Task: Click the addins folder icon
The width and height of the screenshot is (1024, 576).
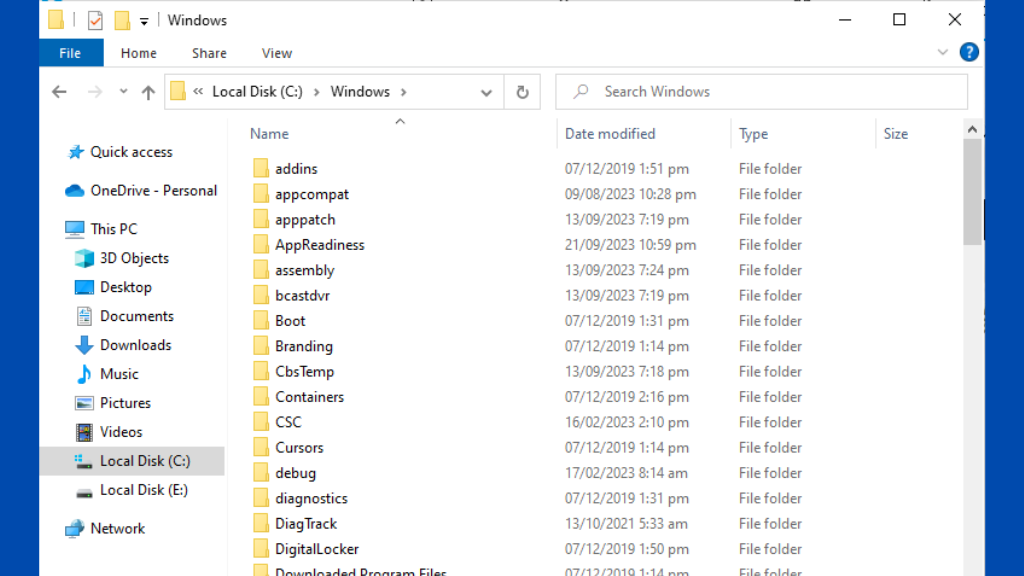Action: pyautogui.click(x=261, y=168)
